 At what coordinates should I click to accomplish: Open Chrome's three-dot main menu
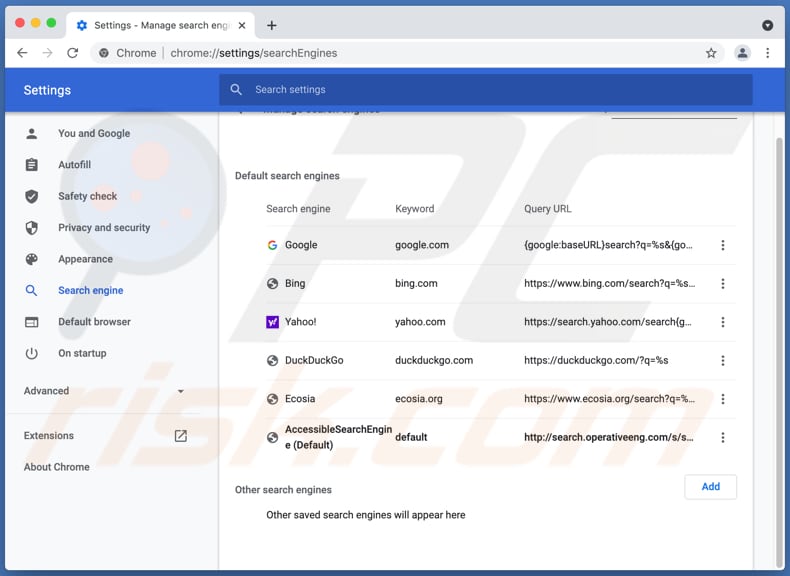767,53
